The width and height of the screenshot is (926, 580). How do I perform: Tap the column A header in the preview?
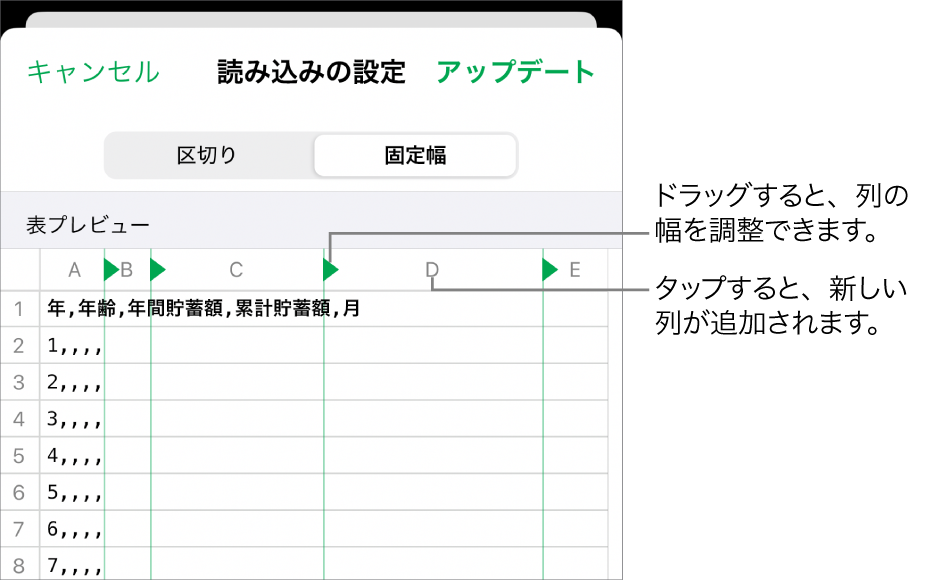pos(74,269)
